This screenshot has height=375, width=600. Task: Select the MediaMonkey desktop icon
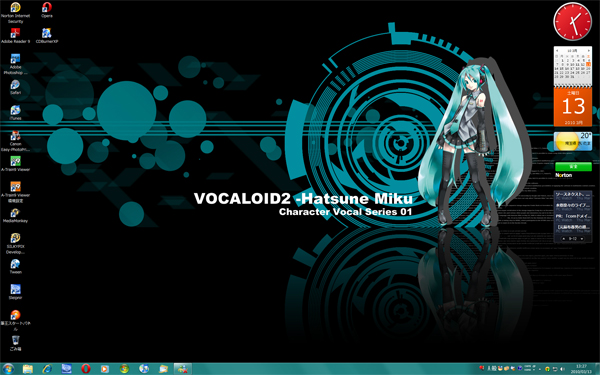pos(15,213)
